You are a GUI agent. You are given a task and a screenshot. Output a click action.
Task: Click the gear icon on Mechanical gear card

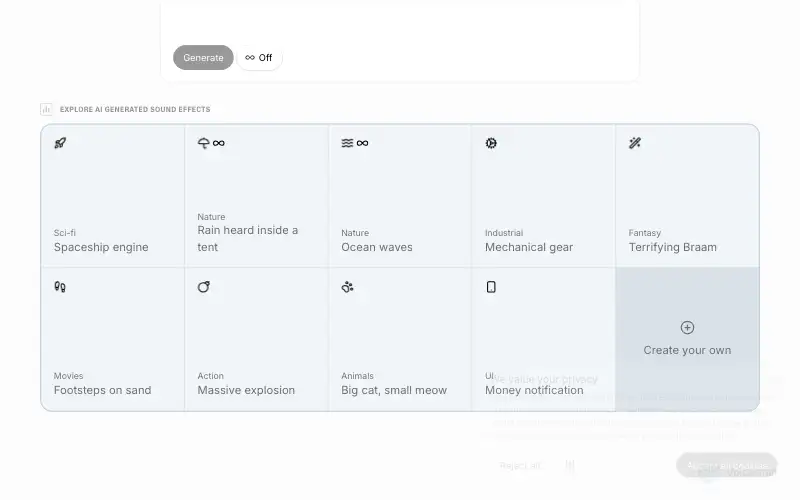[x=491, y=143]
